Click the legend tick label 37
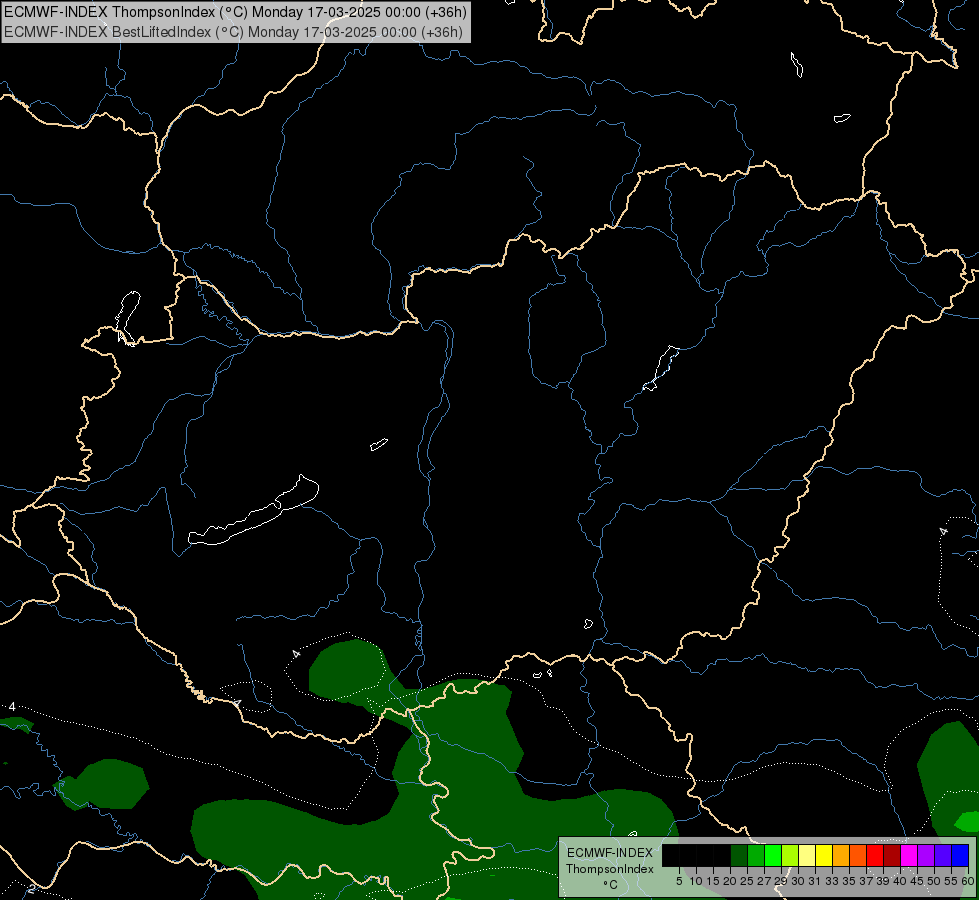This screenshot has height=900, width=979. [x=865, y=881]
